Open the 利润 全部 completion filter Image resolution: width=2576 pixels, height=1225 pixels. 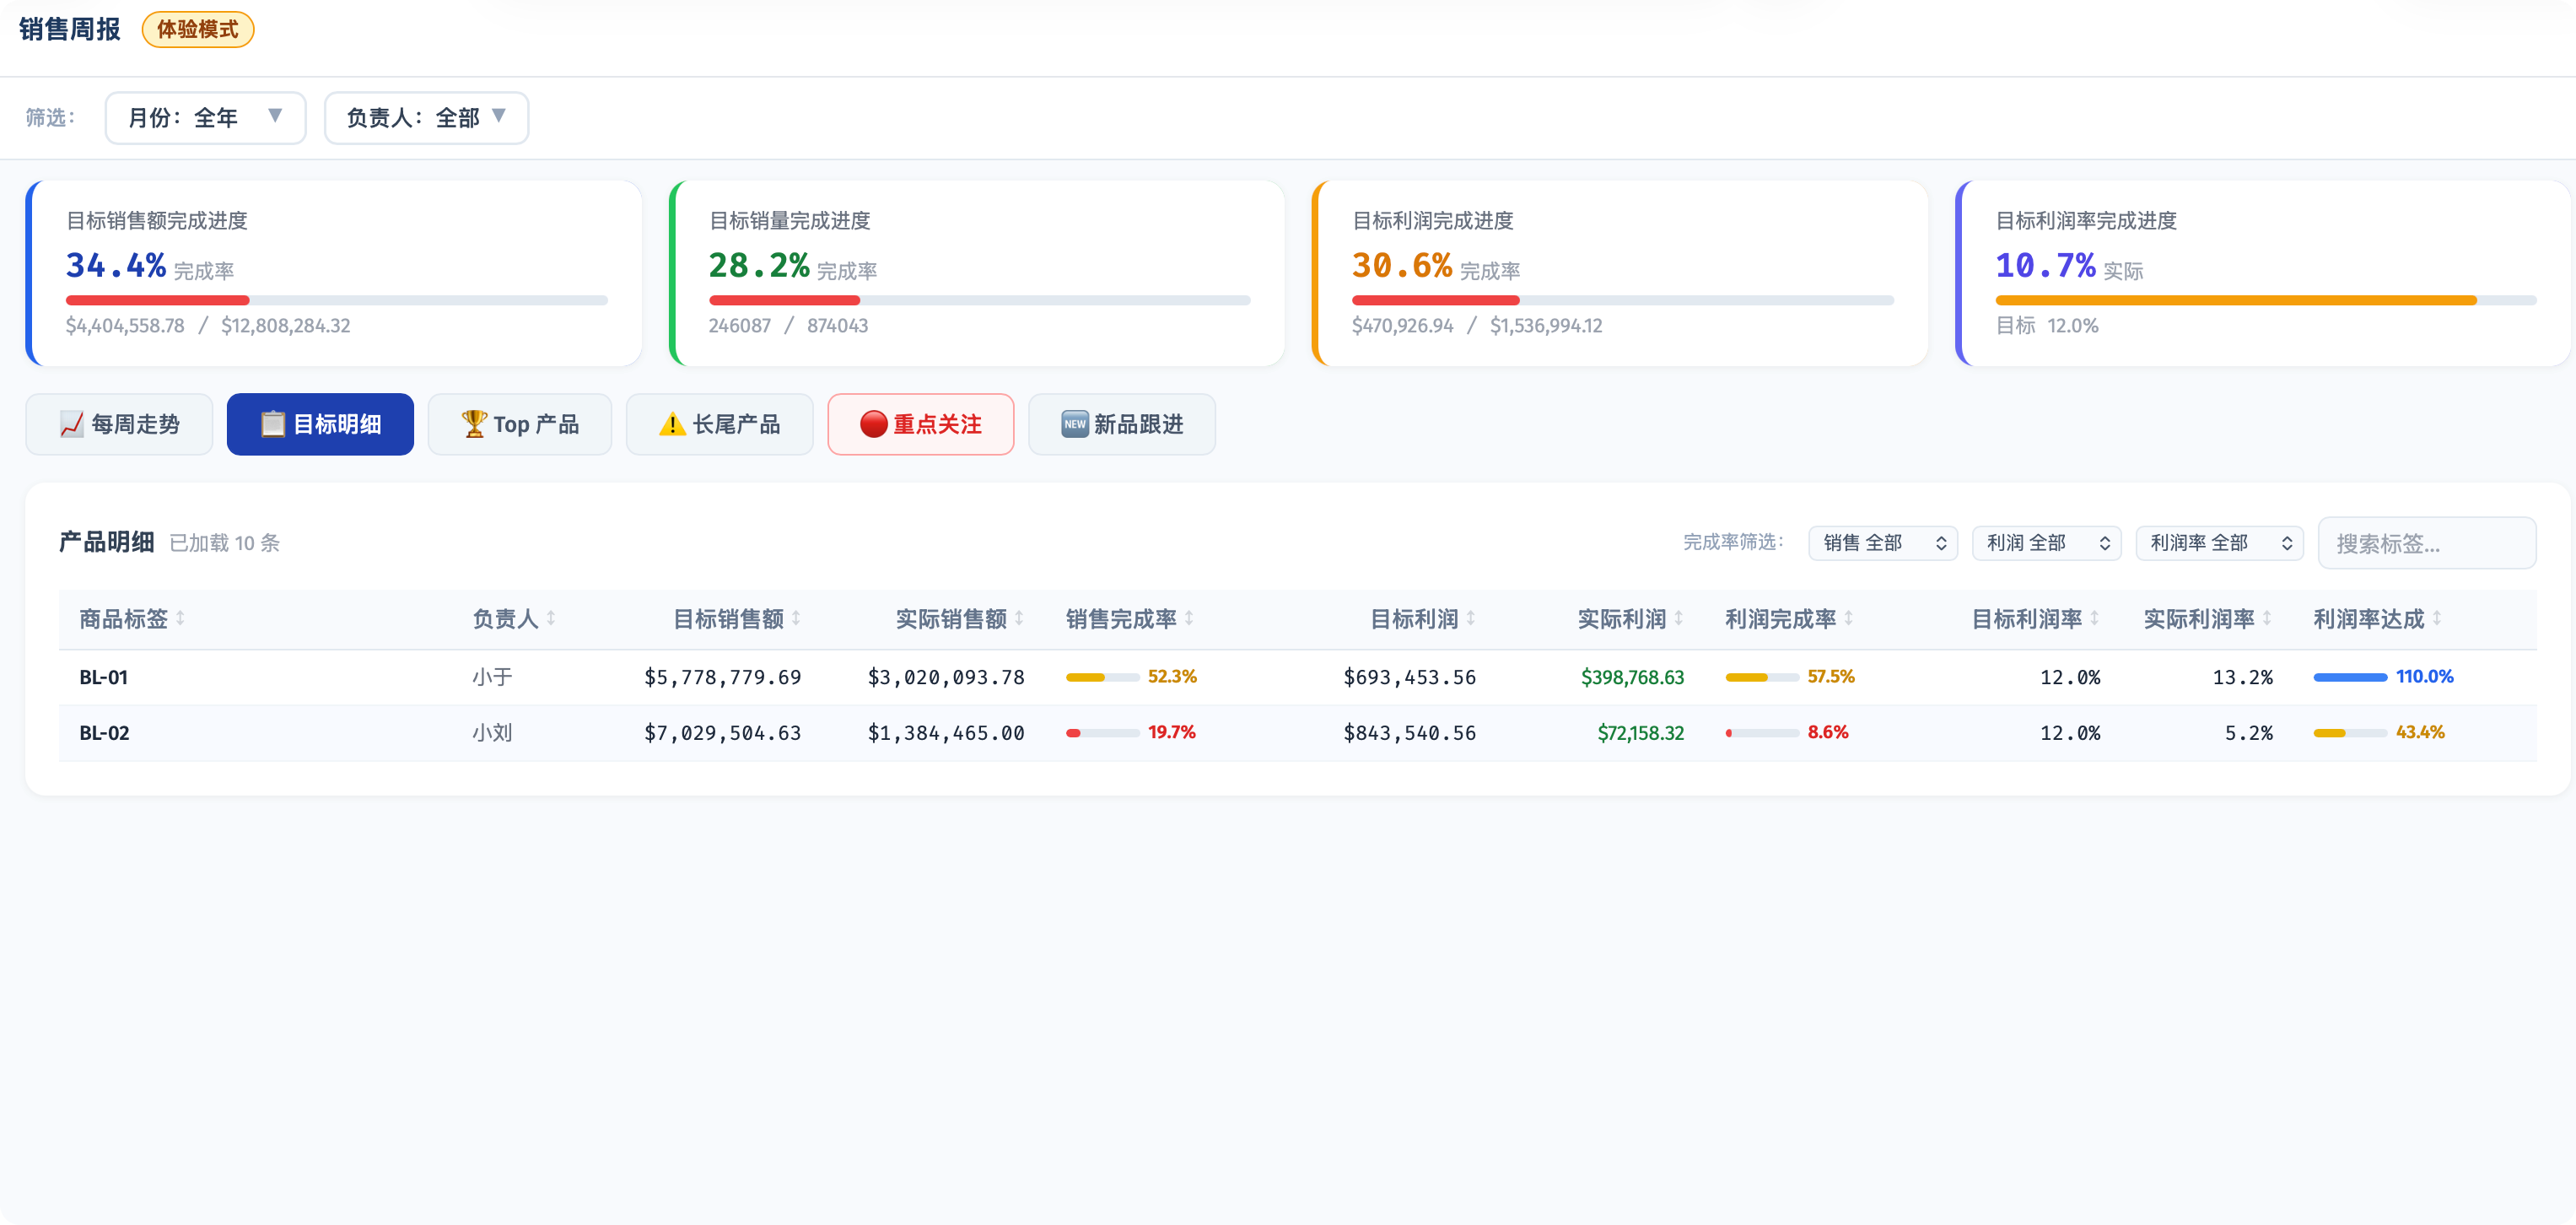[x=2046, y=543]
